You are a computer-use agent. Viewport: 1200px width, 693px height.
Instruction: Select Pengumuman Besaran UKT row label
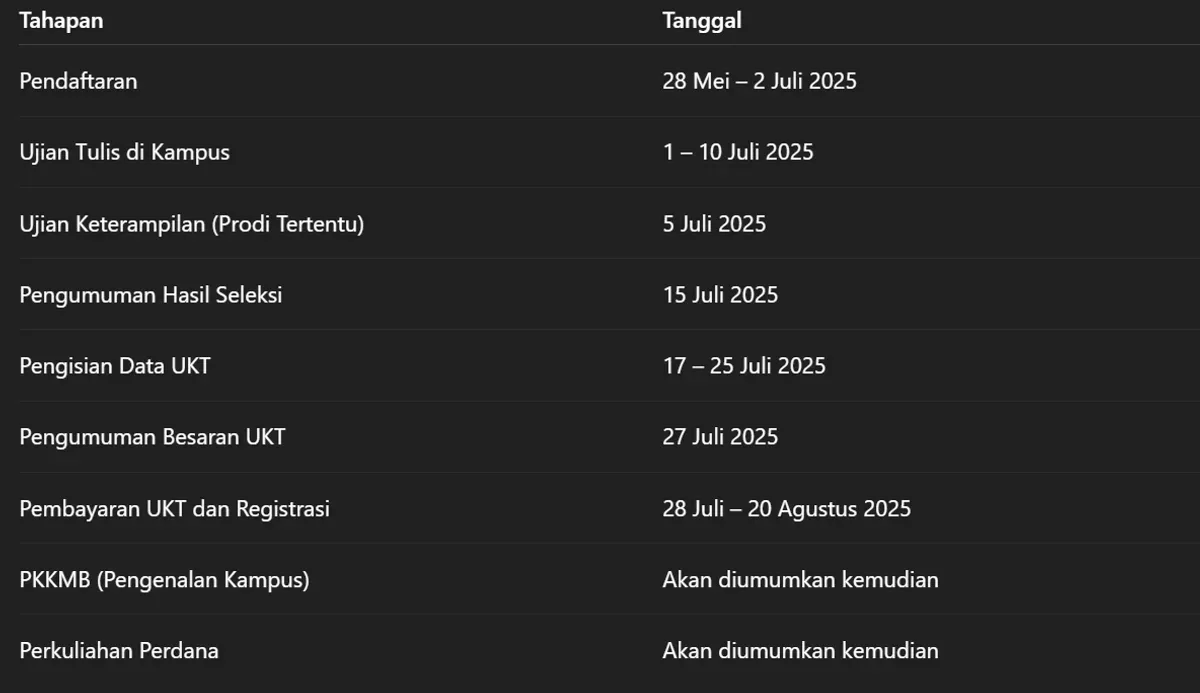click(x=152, y=437)
